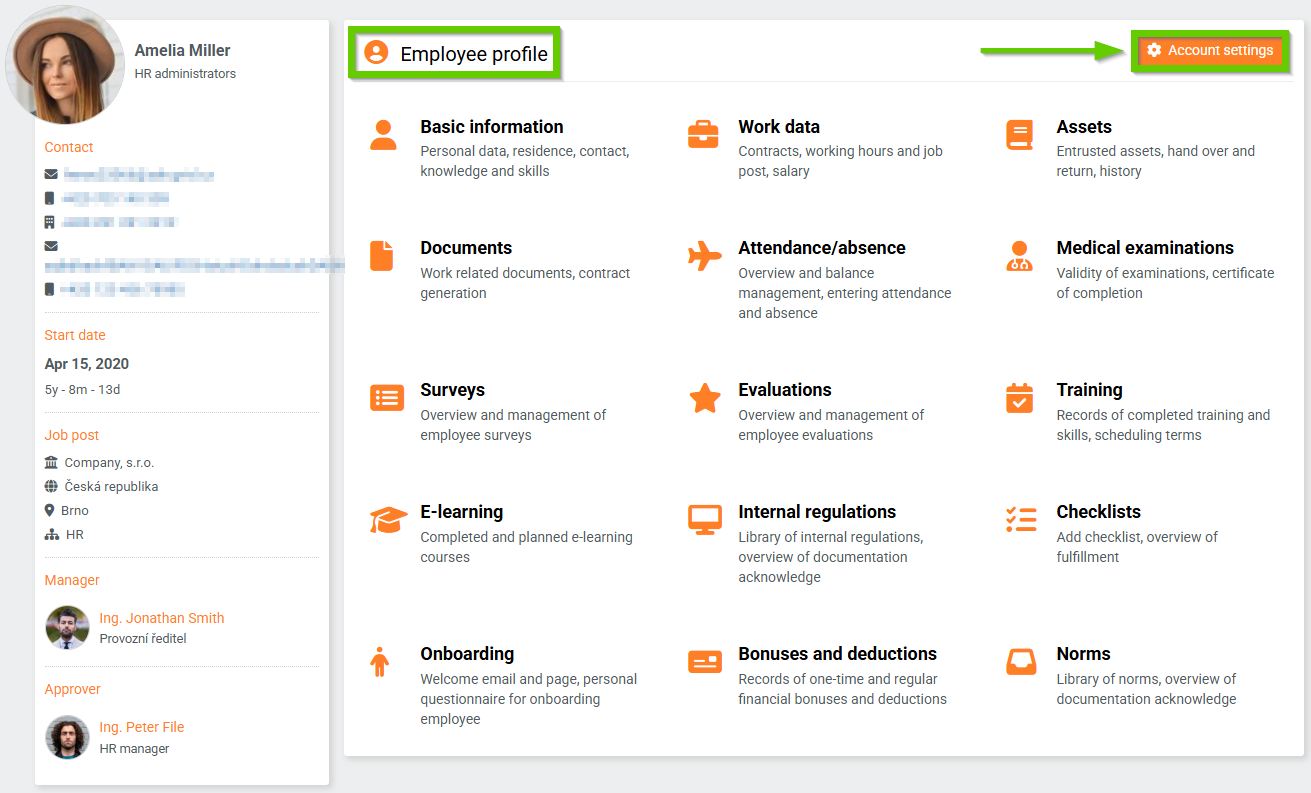Click the Evaluations star icon

(705, 398)
